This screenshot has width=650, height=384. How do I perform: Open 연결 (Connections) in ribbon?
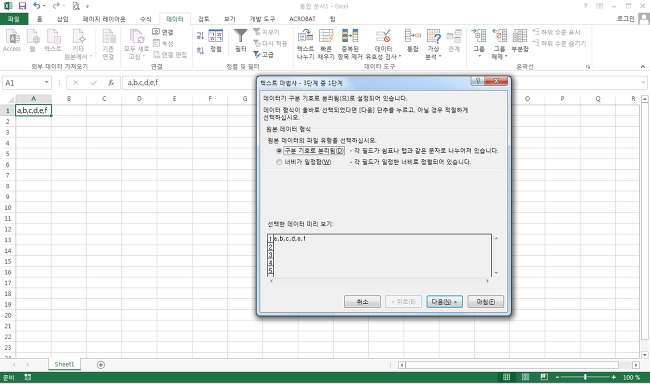pyautogui.click(x=163, y=32)
